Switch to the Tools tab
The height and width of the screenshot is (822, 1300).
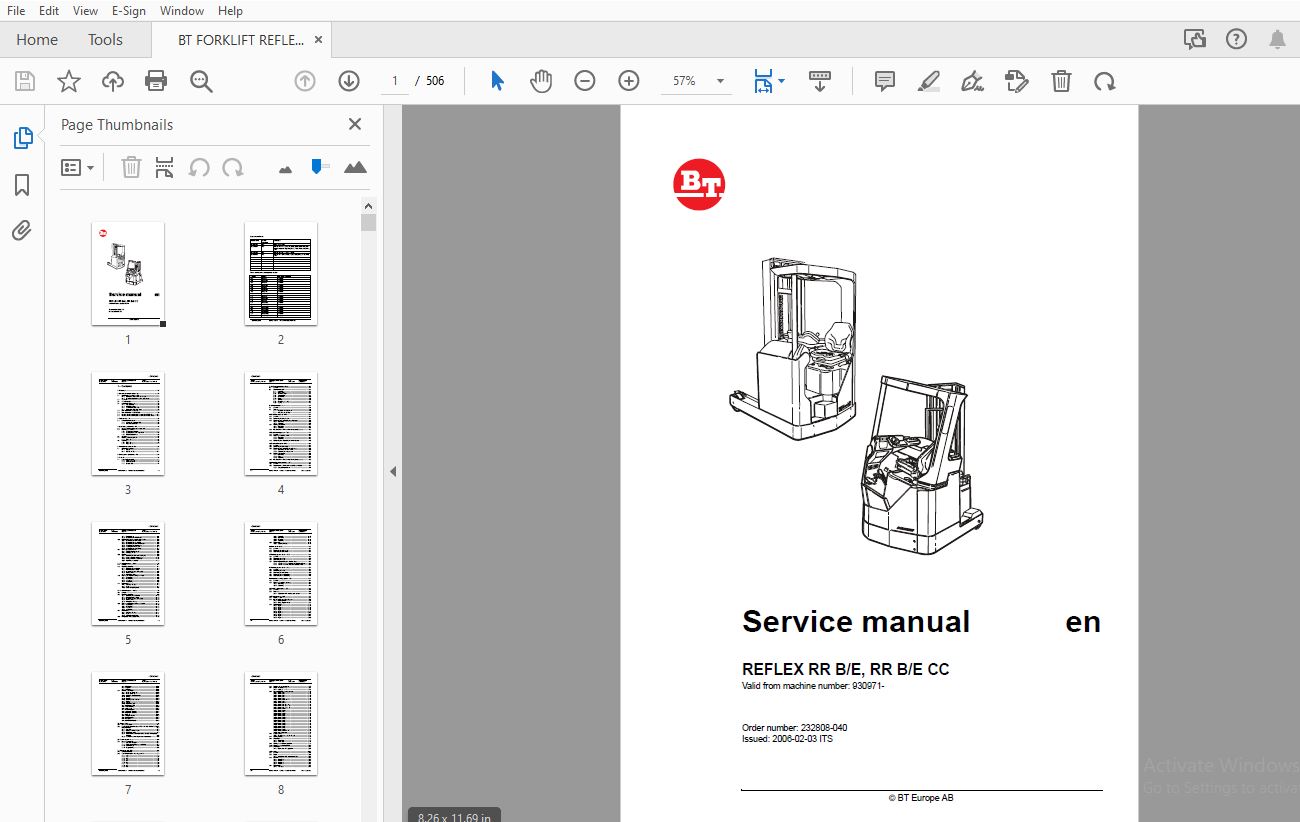tap(105, 40)
